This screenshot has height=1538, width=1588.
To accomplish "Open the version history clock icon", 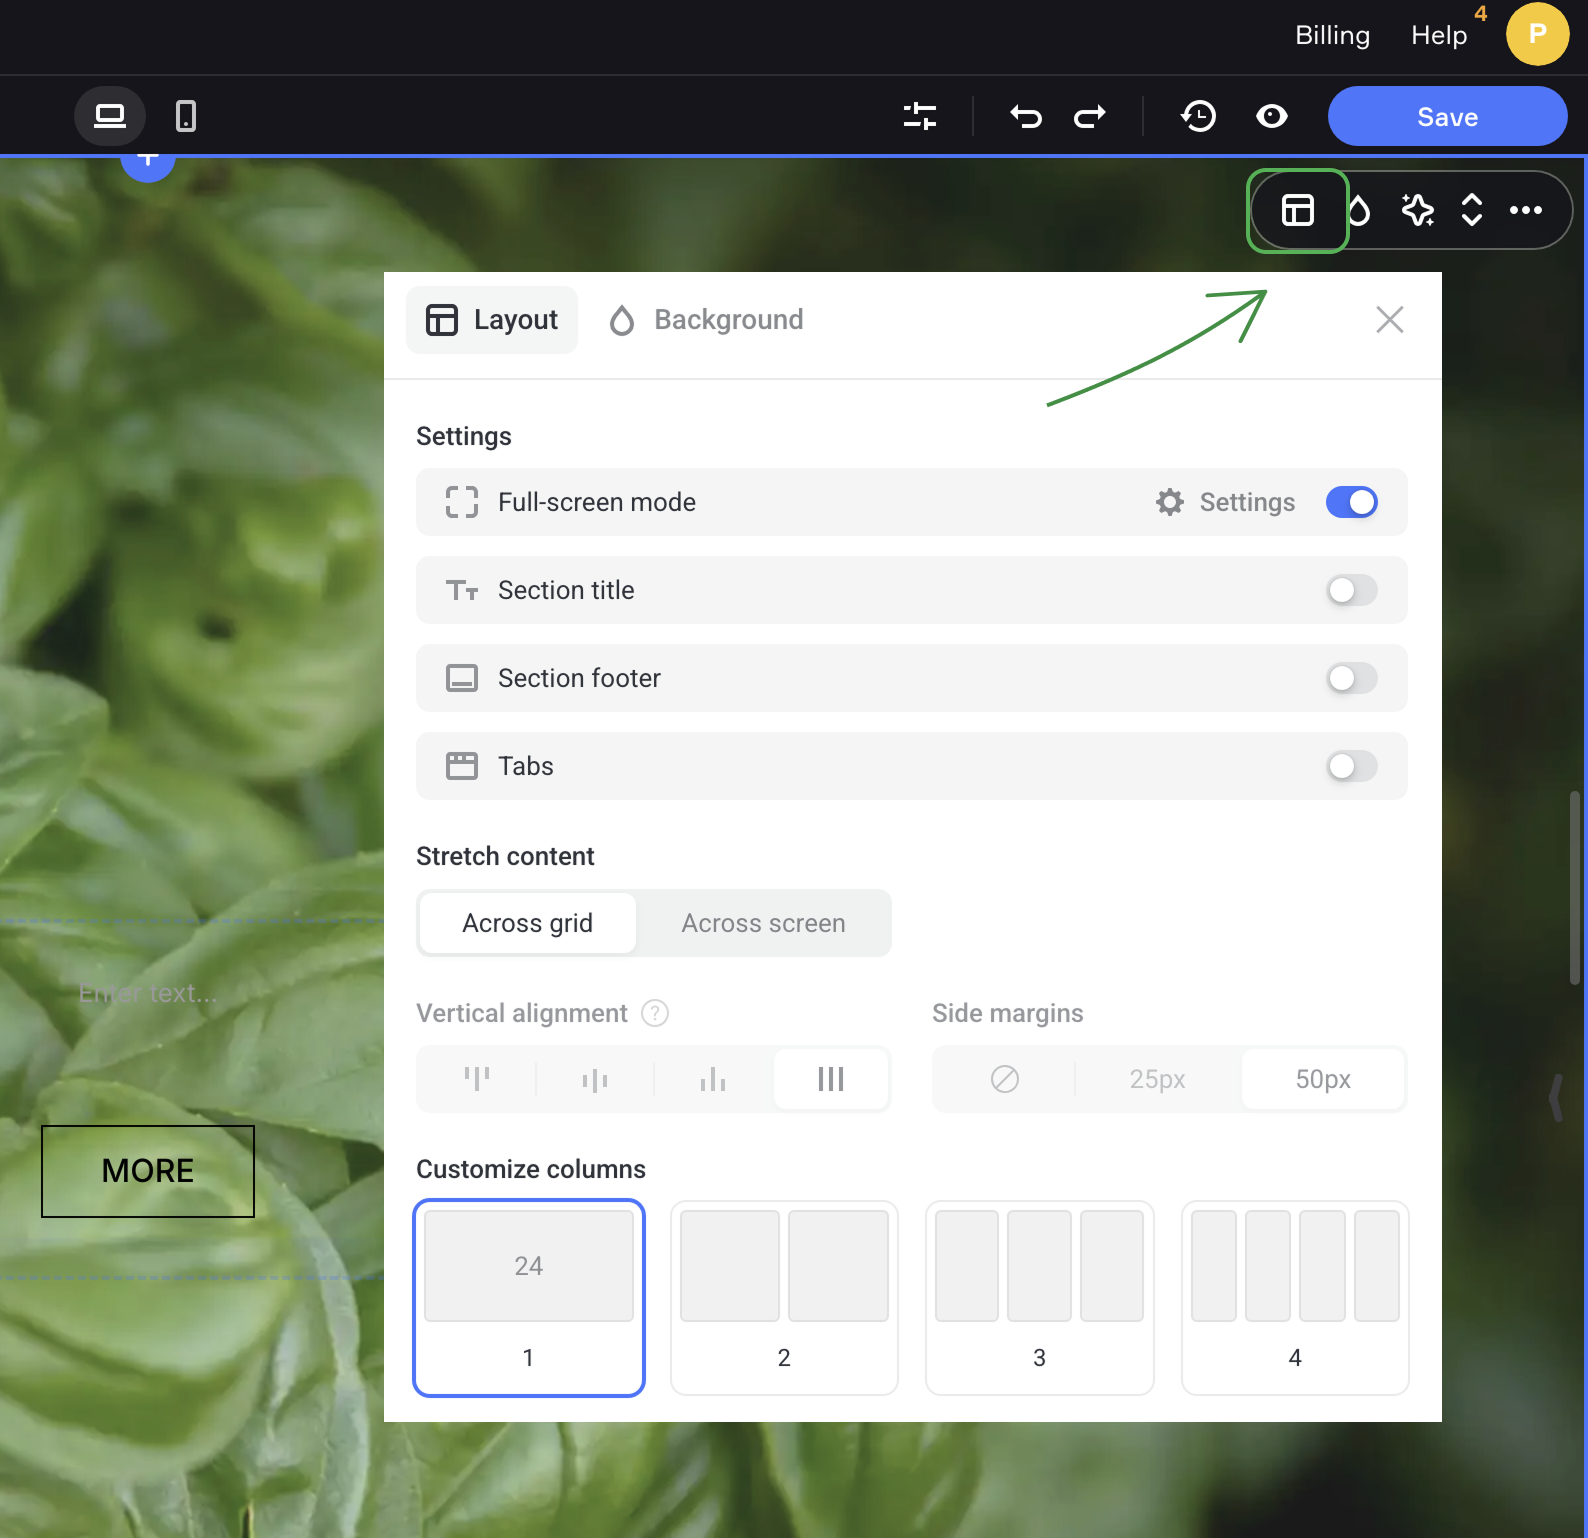I will point(1198,117).
